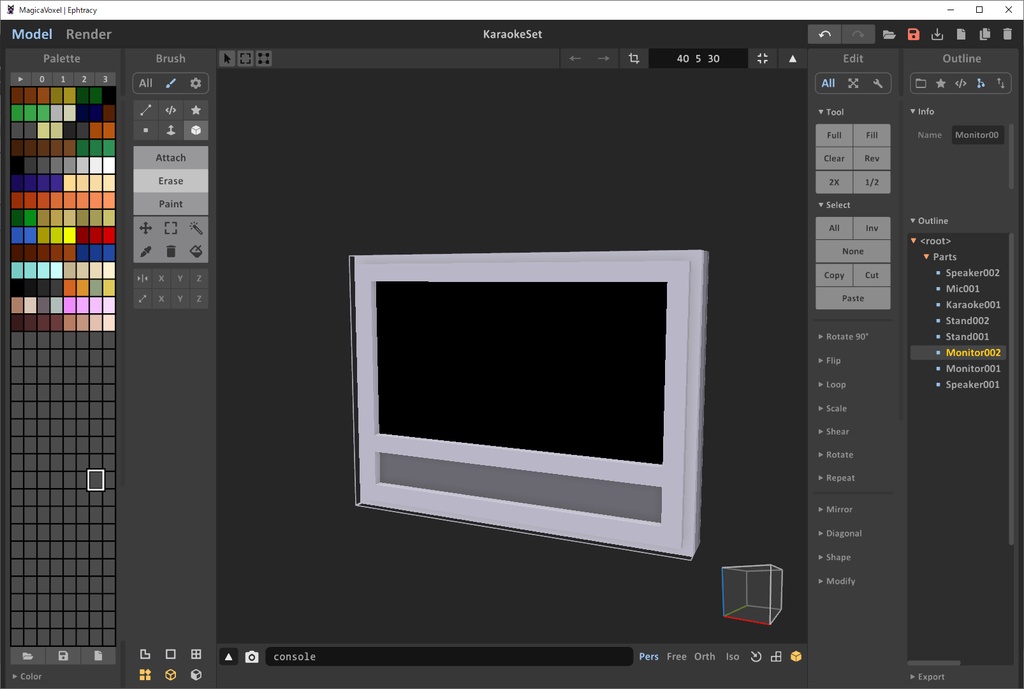Click the Full tool button

(834, 135)
